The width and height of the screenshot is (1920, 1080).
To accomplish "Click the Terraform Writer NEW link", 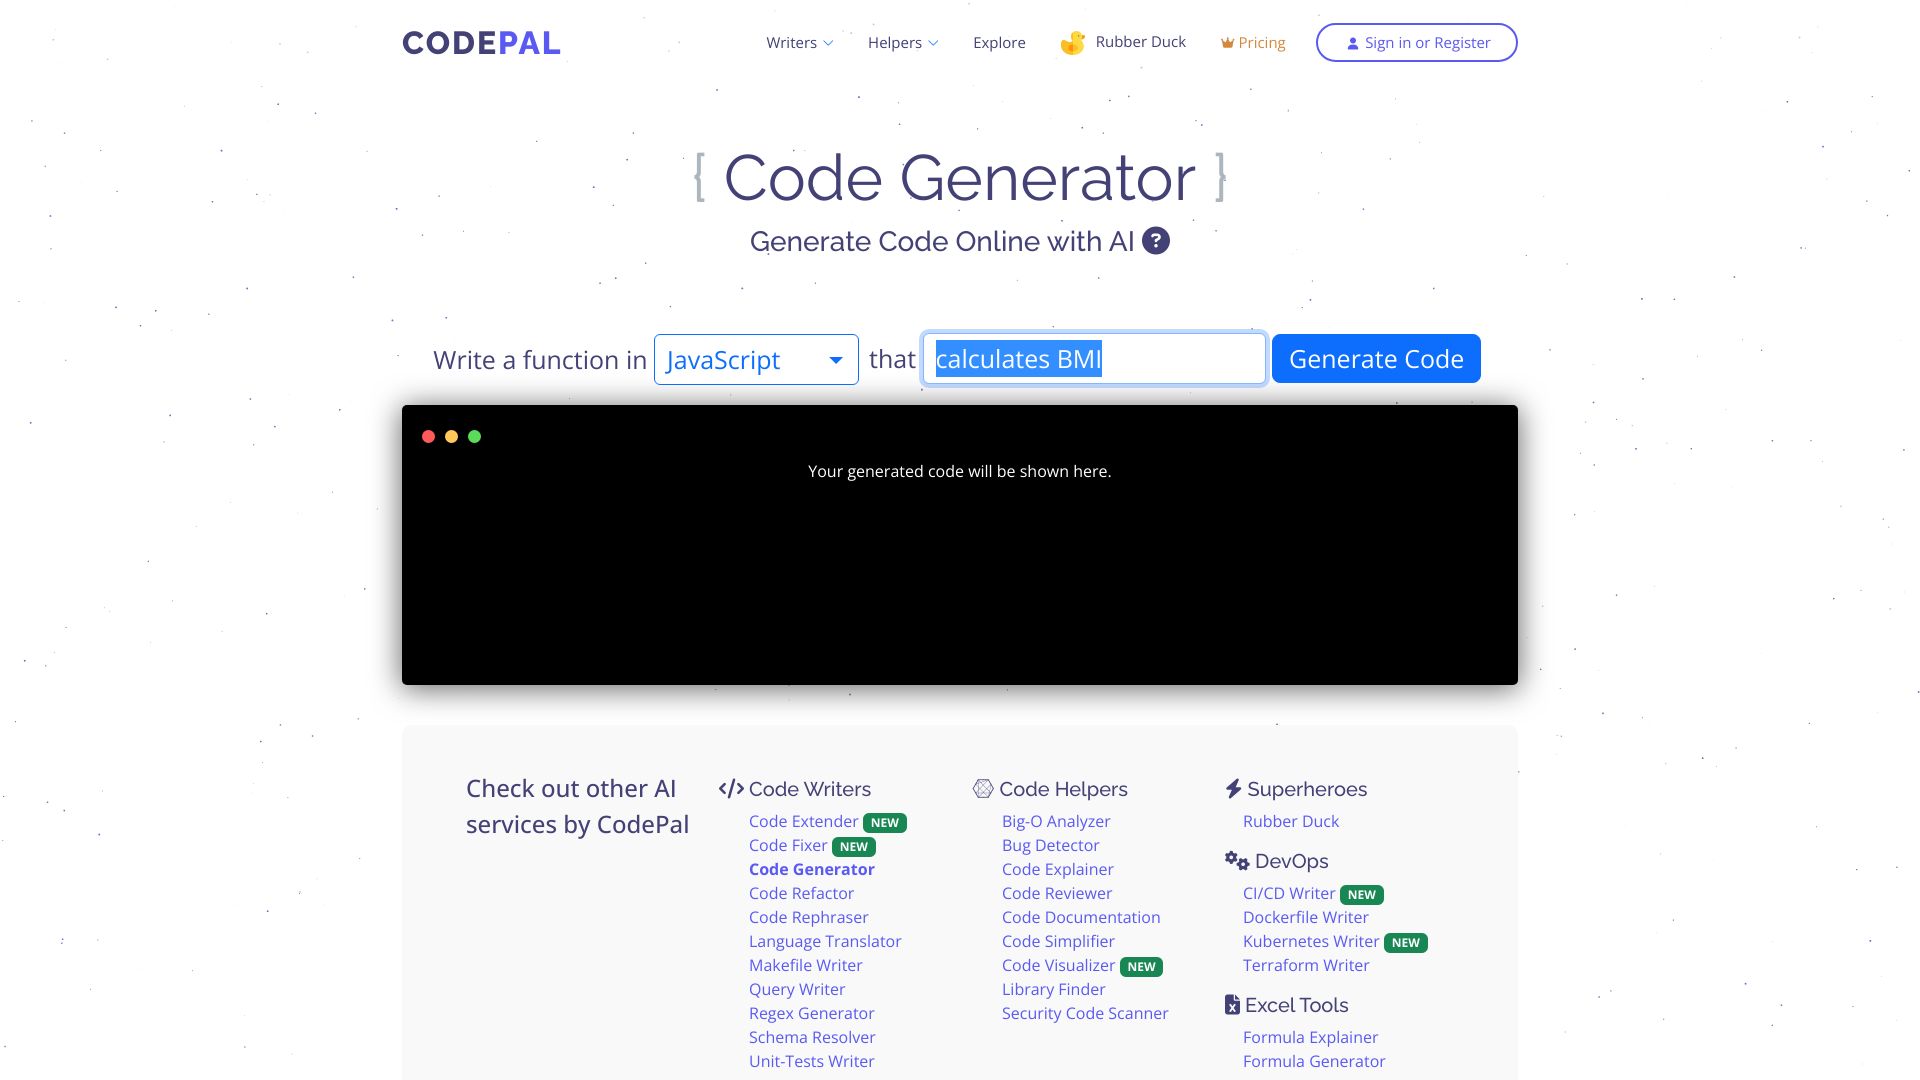I will [x=1305, y=964].
